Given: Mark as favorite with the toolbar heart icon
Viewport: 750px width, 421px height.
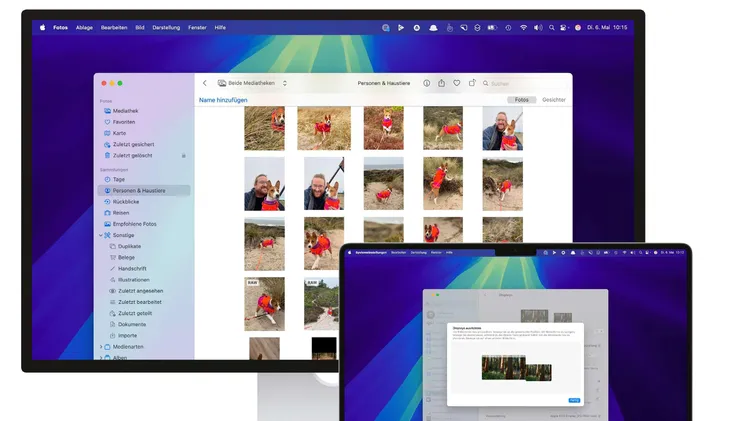Looking at the screenshot, I should point(457,83).
